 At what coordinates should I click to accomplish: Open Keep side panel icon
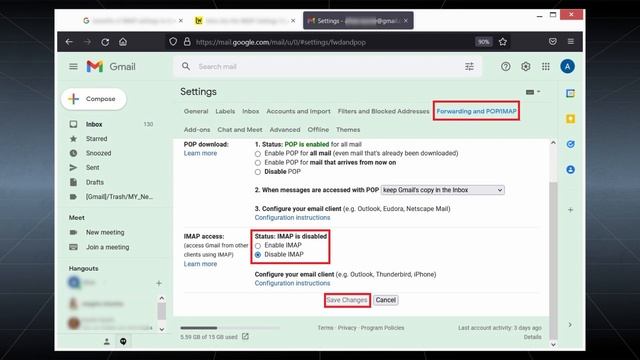point(571,119)
